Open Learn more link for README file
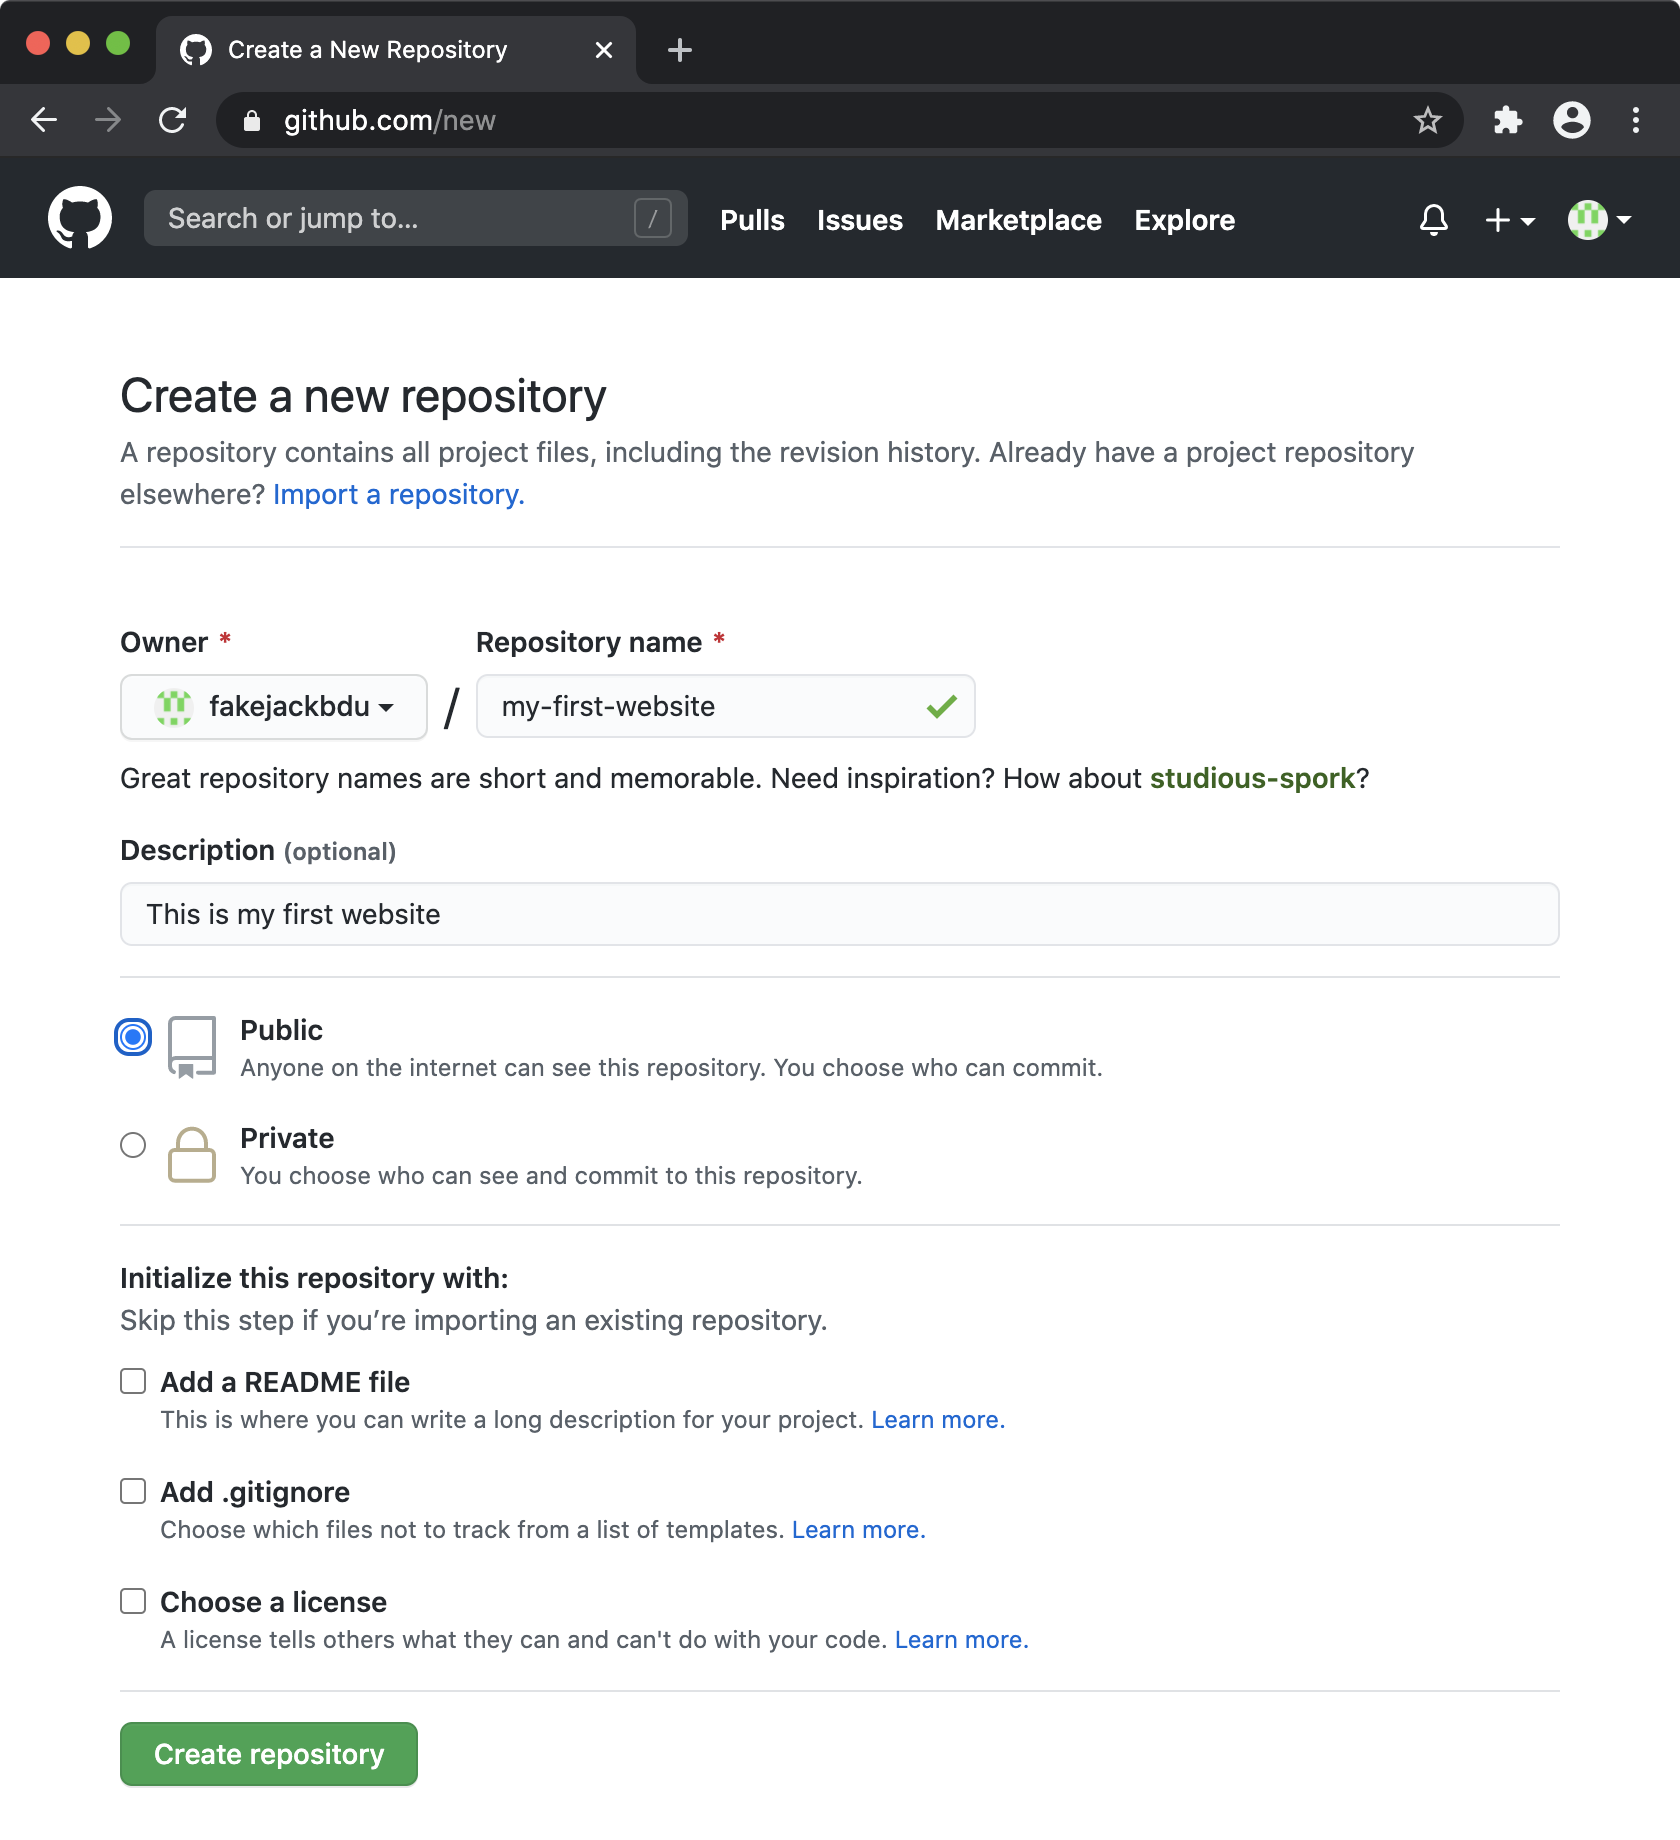Image resolution: width=1680 pixels, height=1840 pixels. coord(937,1420)
